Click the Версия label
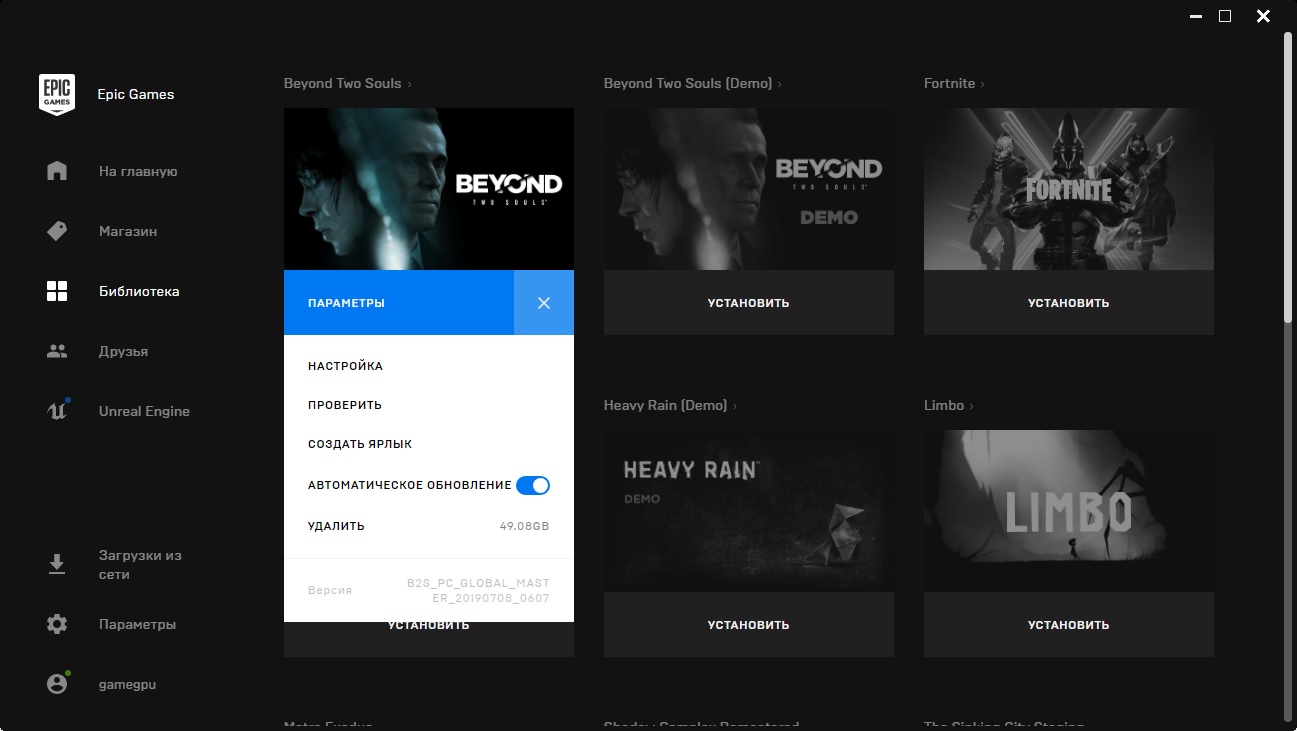The width and height of the screenshot is (1297, 731). coord(330,590)
